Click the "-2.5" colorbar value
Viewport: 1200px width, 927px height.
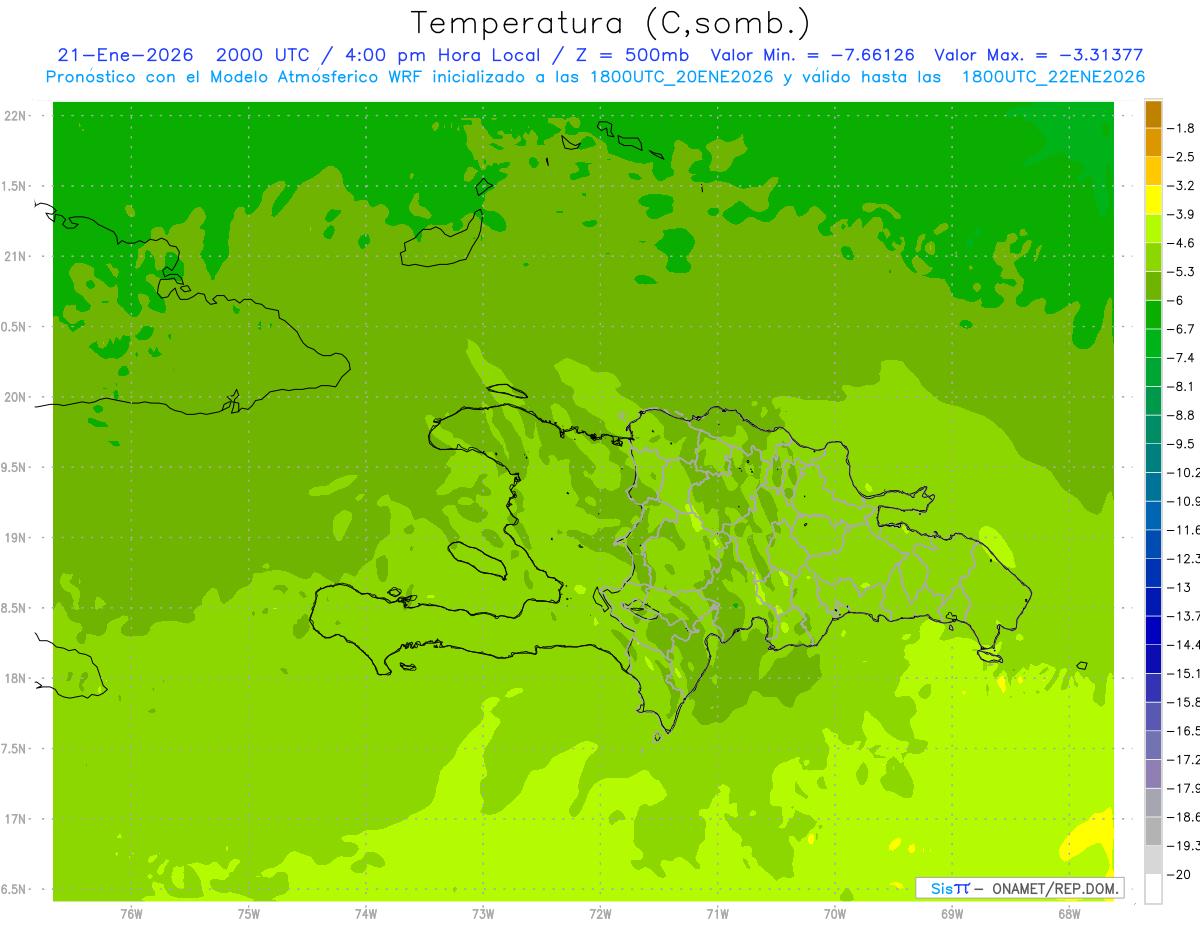tap(1182, 157)
